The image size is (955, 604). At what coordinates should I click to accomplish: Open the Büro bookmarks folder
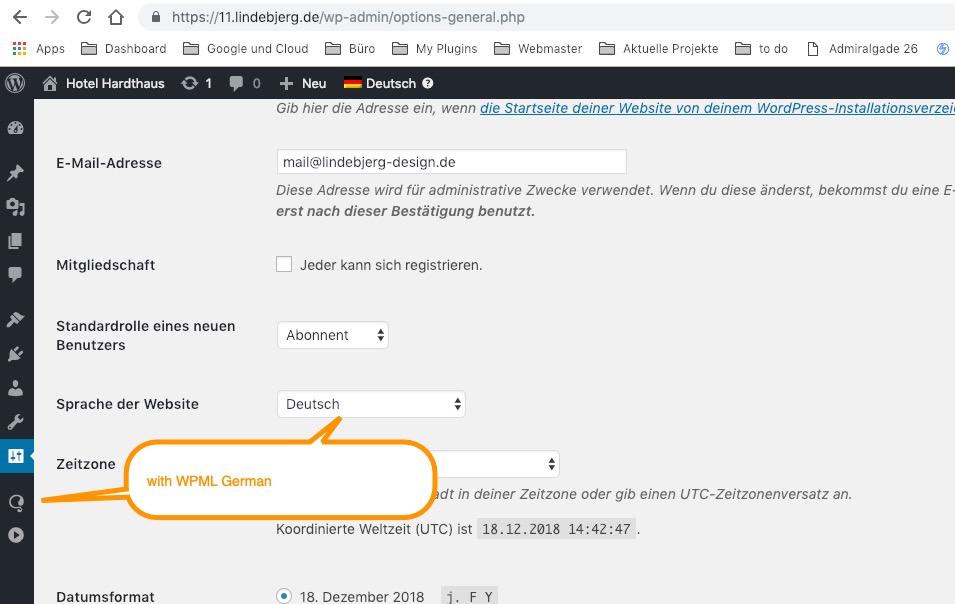[350, 49]
